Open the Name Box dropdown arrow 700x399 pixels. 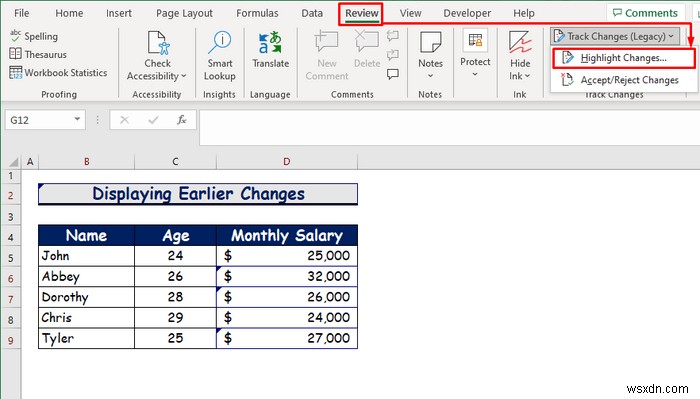pos(77,120)
